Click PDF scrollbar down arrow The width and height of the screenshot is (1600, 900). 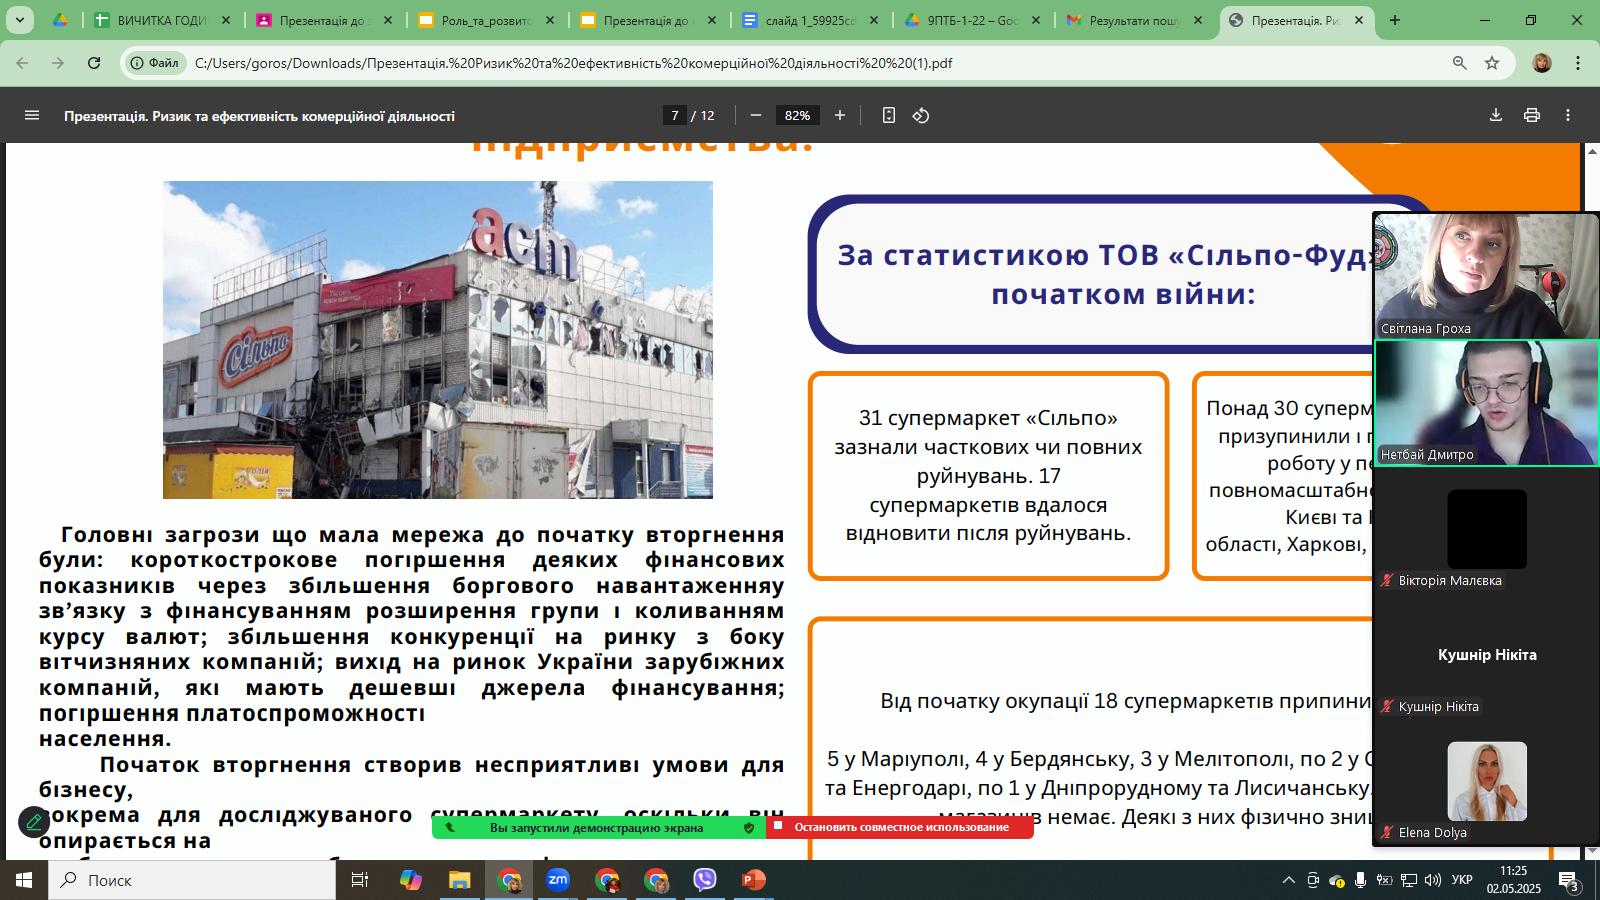coord(1591,851)
